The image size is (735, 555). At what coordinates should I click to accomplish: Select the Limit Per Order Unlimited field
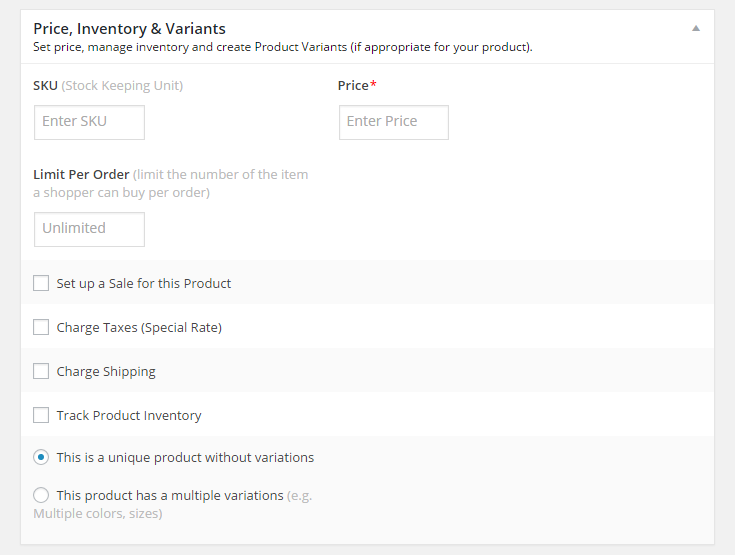coord(89,229)
